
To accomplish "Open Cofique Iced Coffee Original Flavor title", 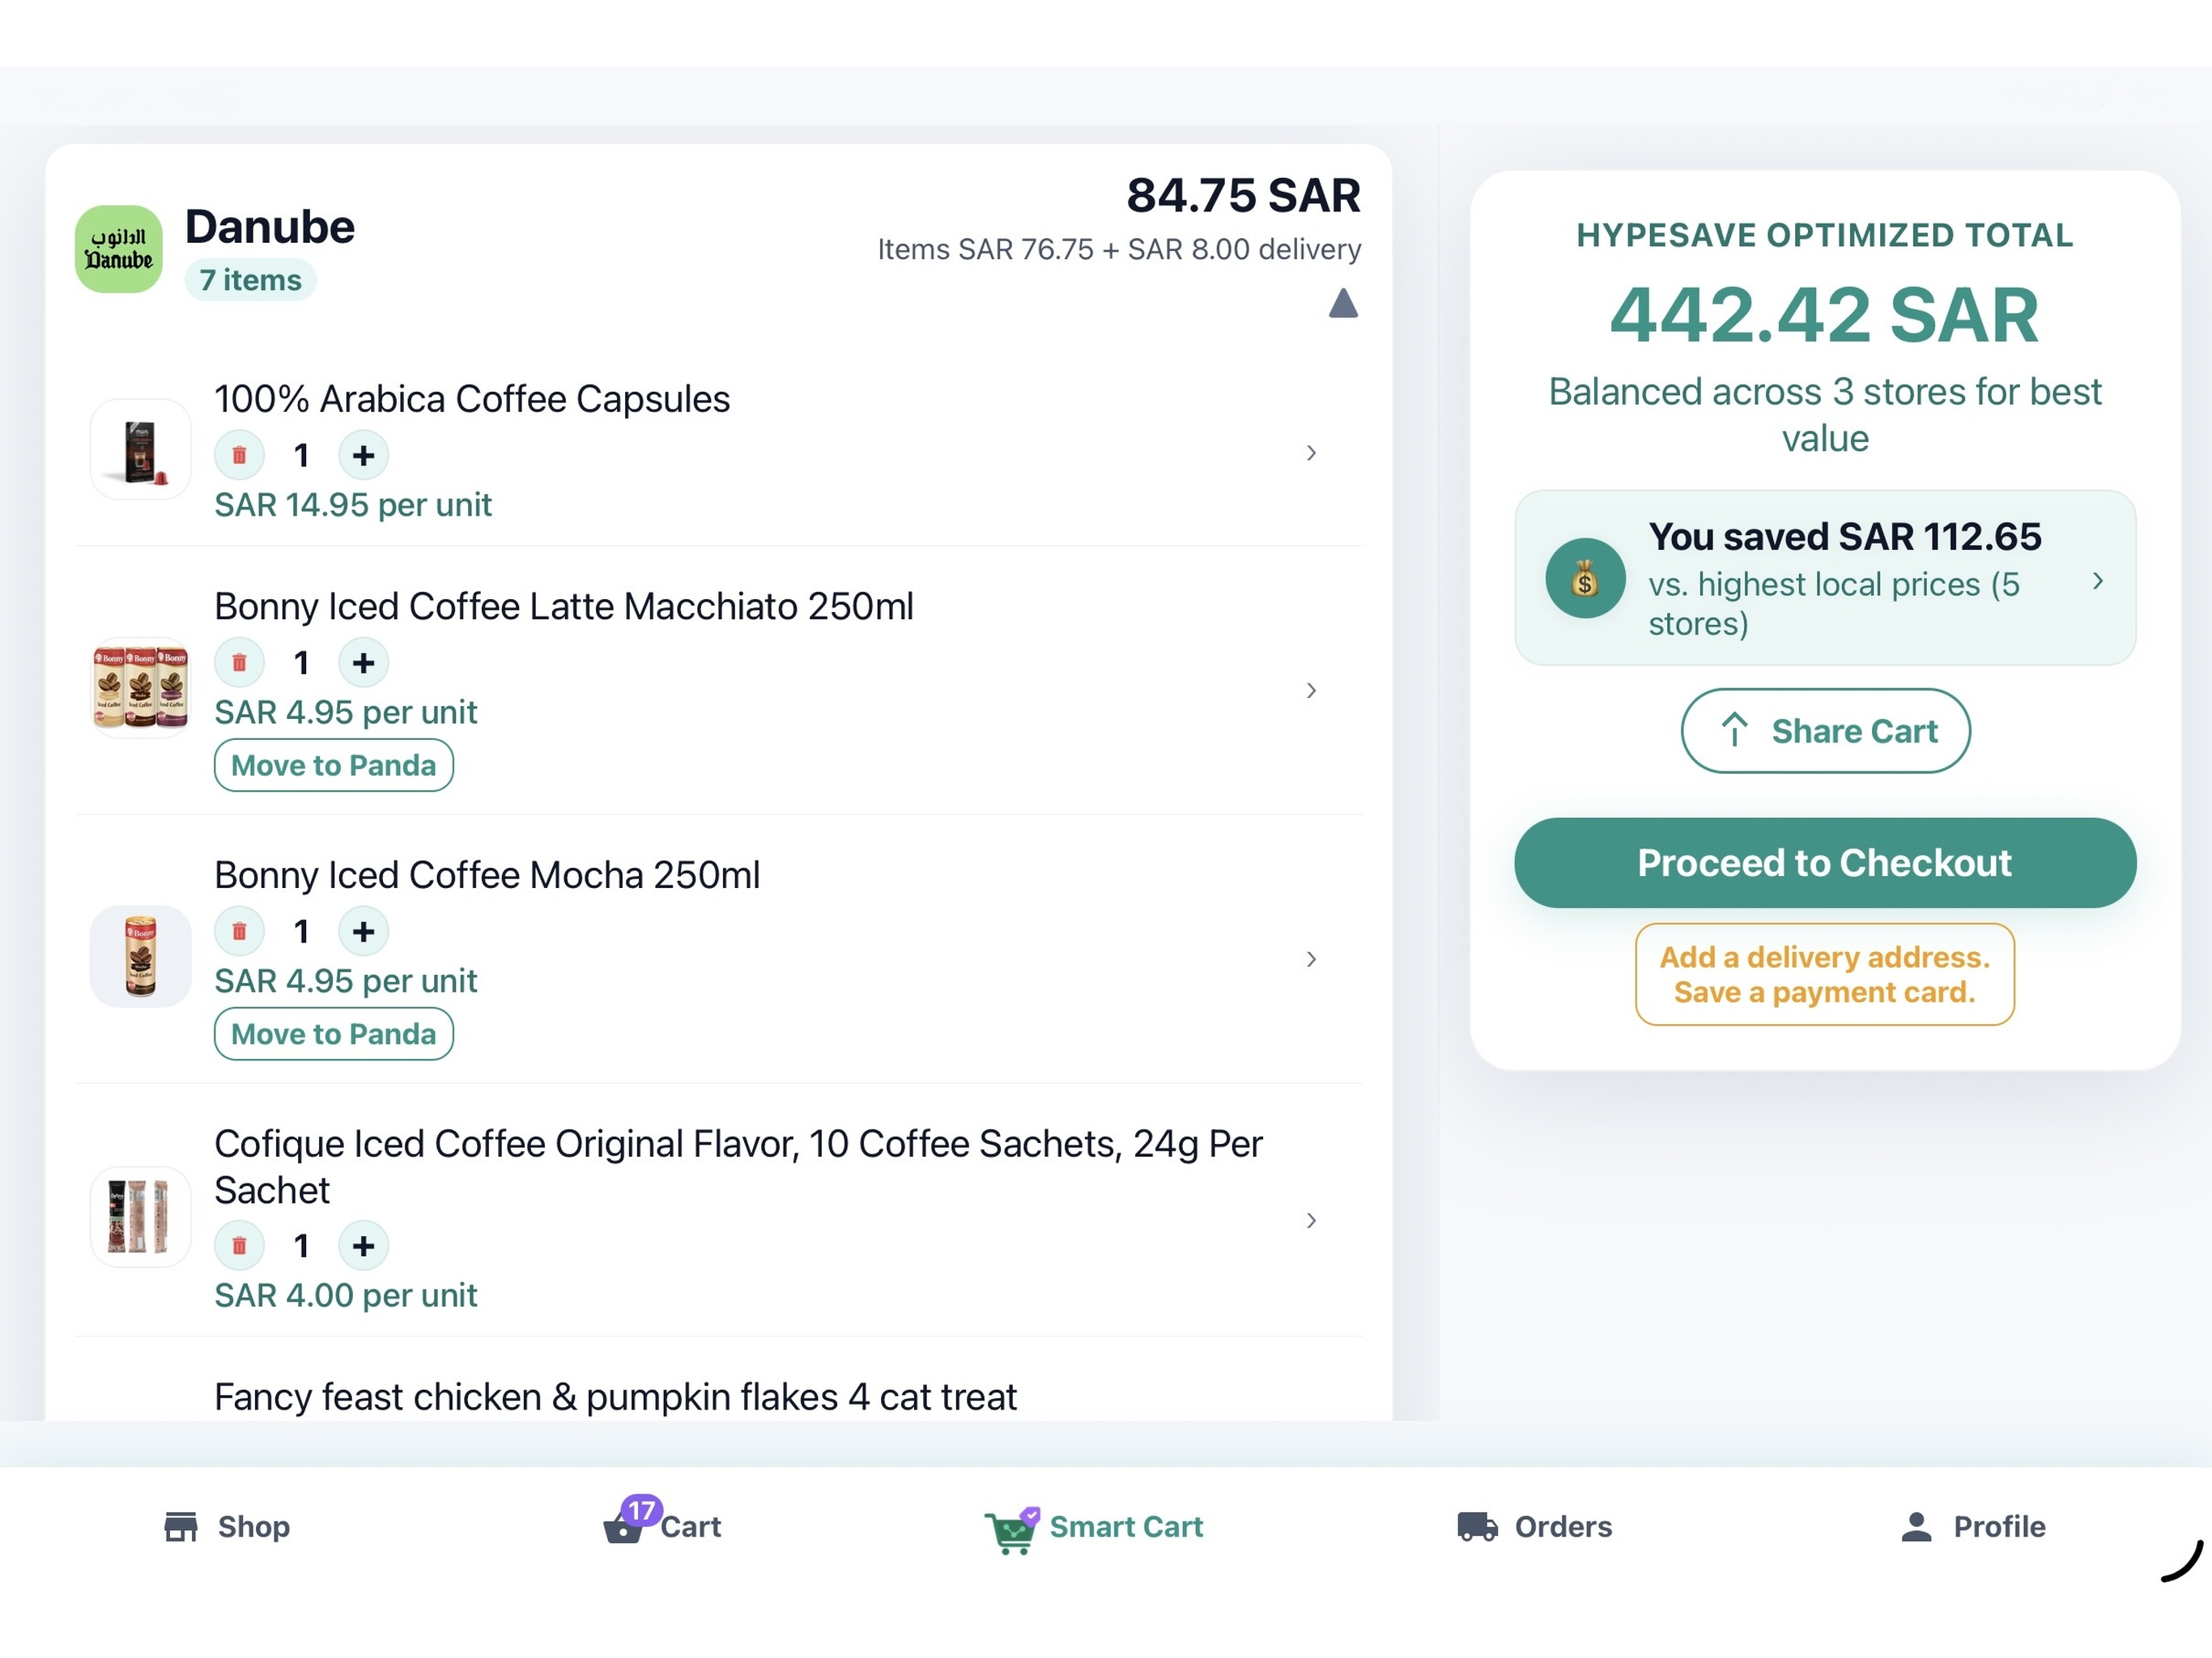I will [x=738, y=1167].
